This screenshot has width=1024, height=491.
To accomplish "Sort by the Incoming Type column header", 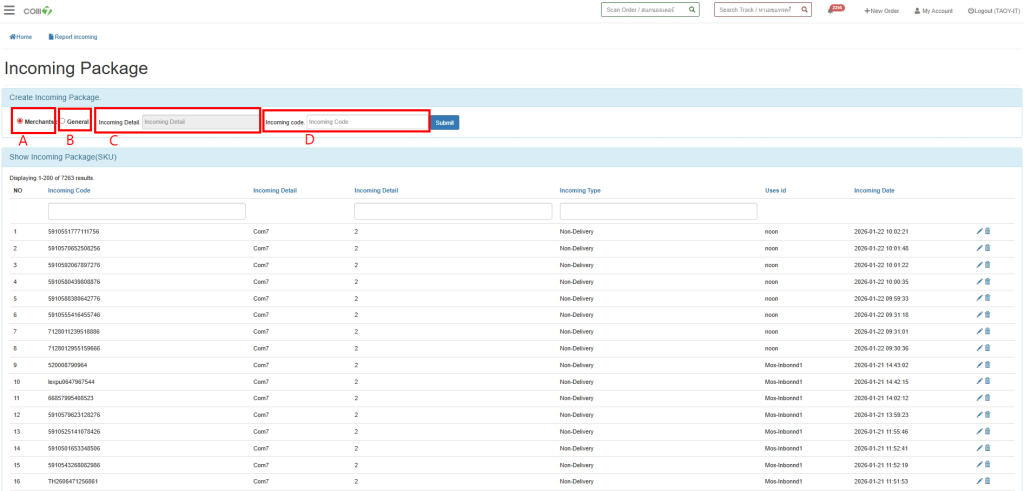I will (580, 189).
